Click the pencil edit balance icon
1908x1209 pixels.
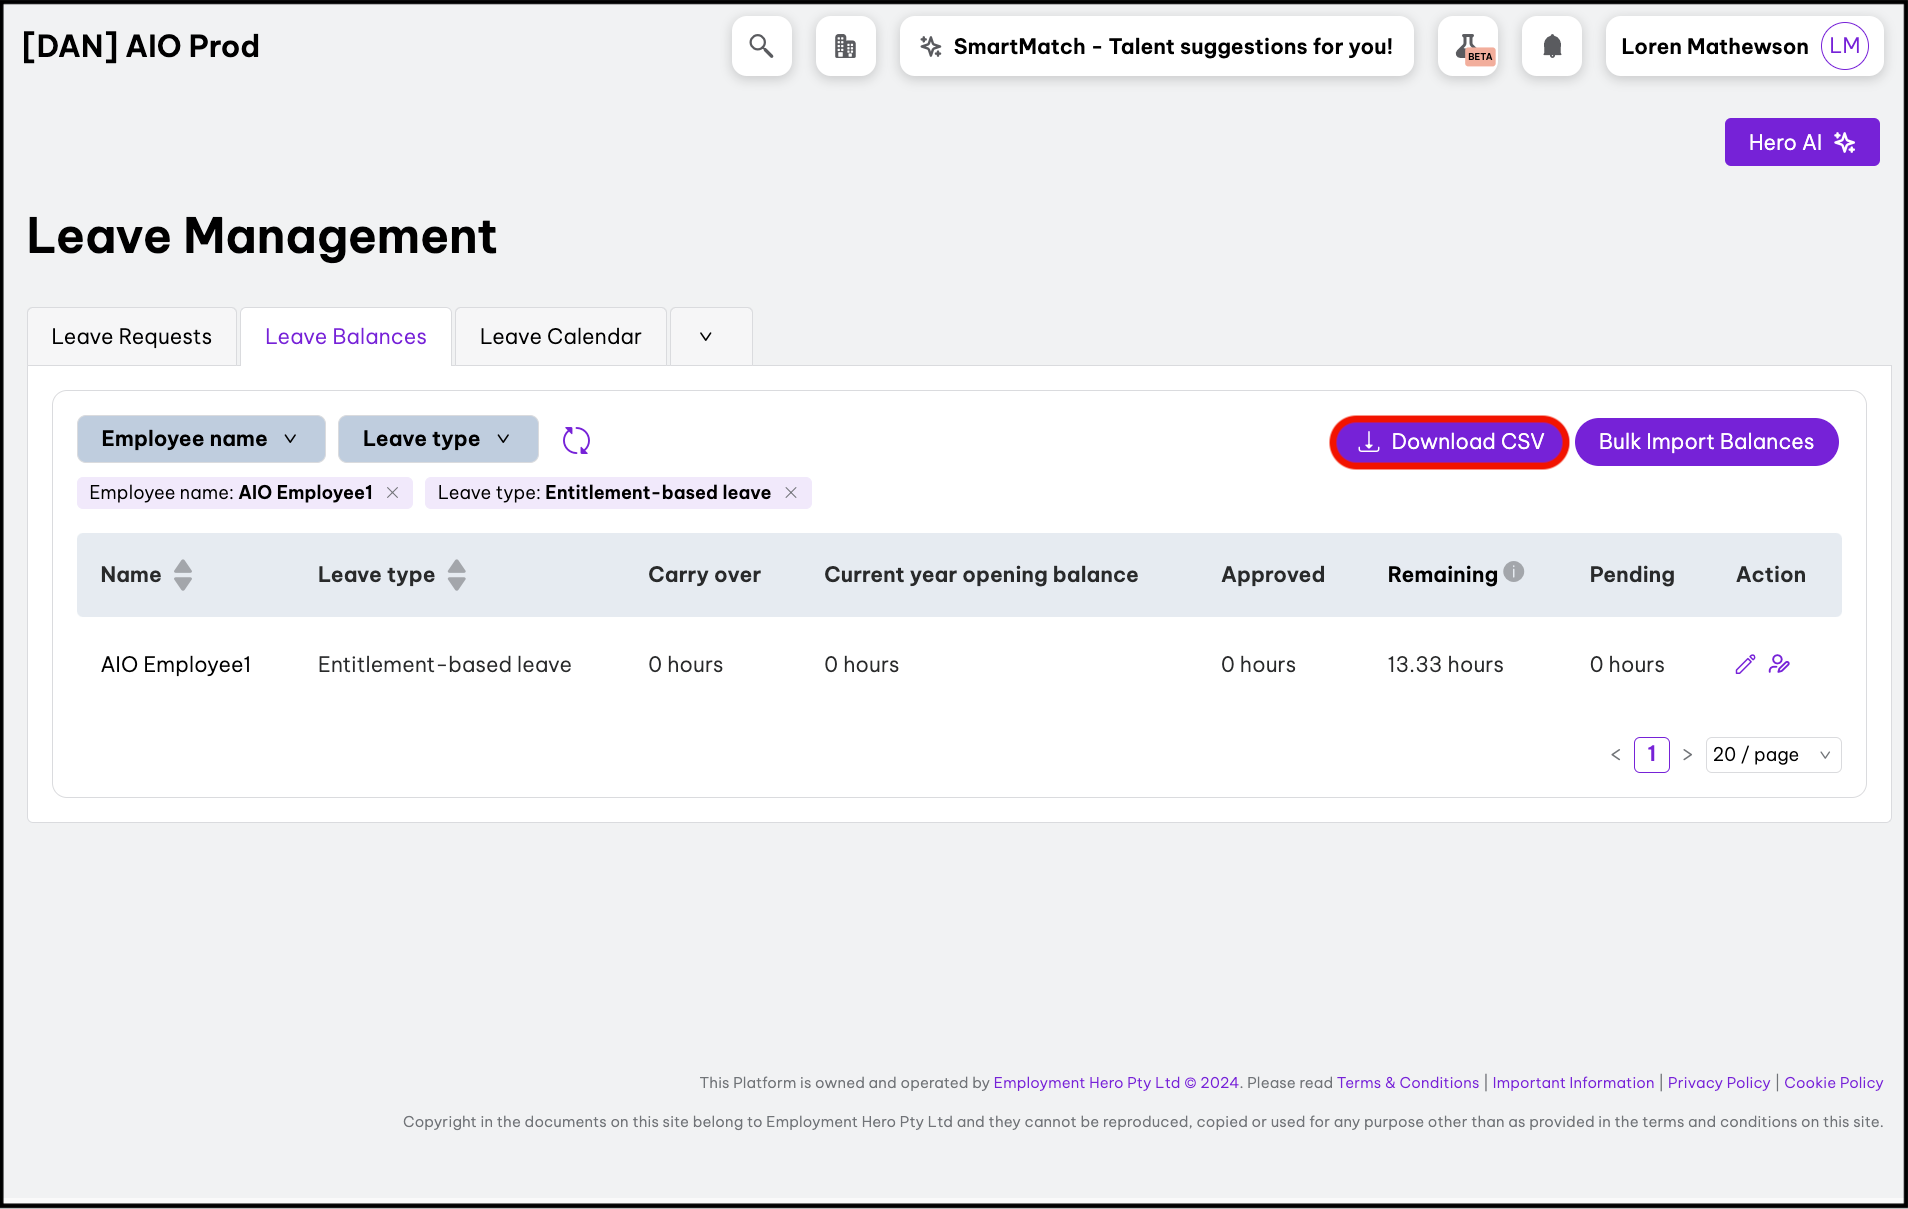point(1745,664)
